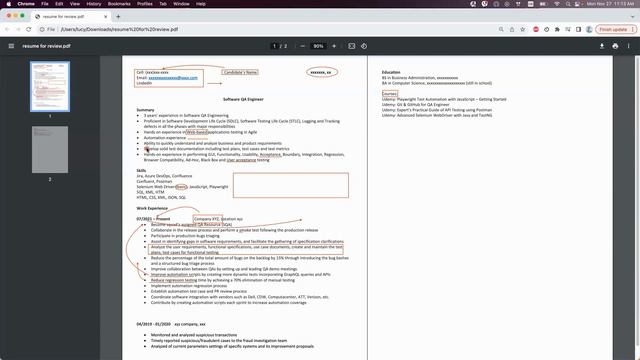Click the 'Summary' heading
Viewport: 640px width, 360px height.
145,110
